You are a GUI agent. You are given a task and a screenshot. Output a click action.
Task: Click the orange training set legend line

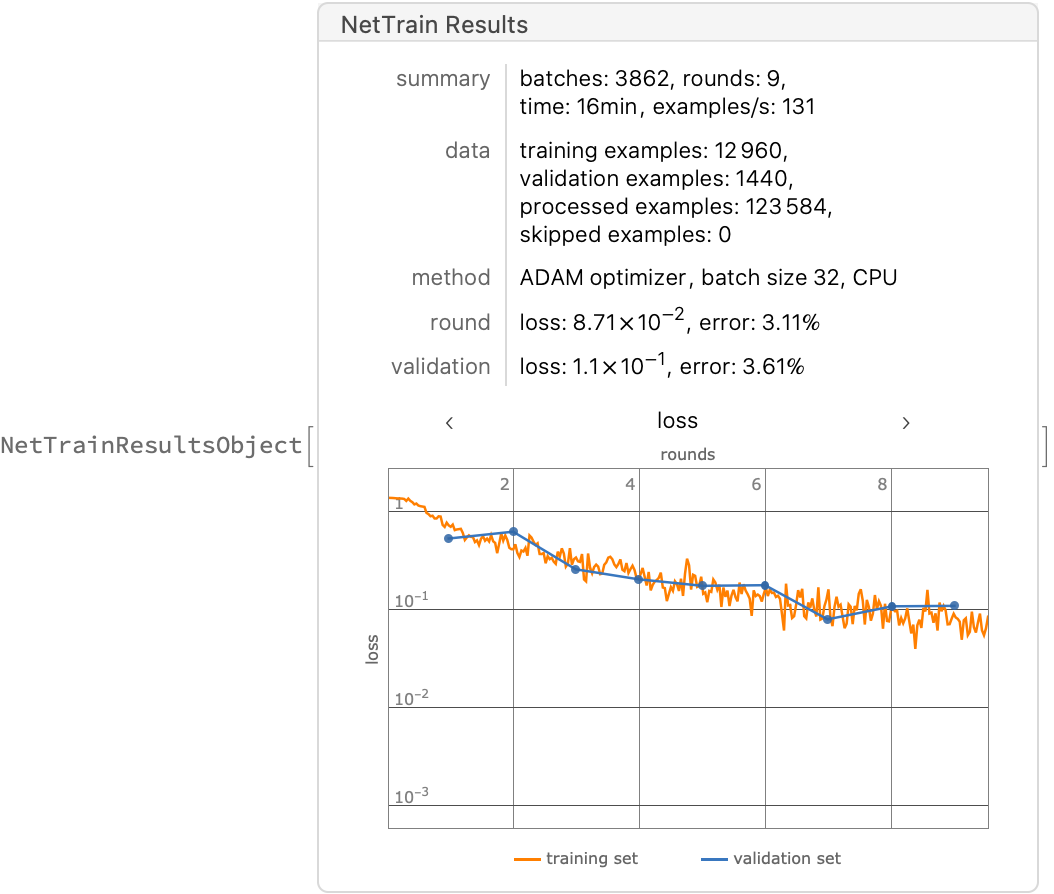coord(527,858)
